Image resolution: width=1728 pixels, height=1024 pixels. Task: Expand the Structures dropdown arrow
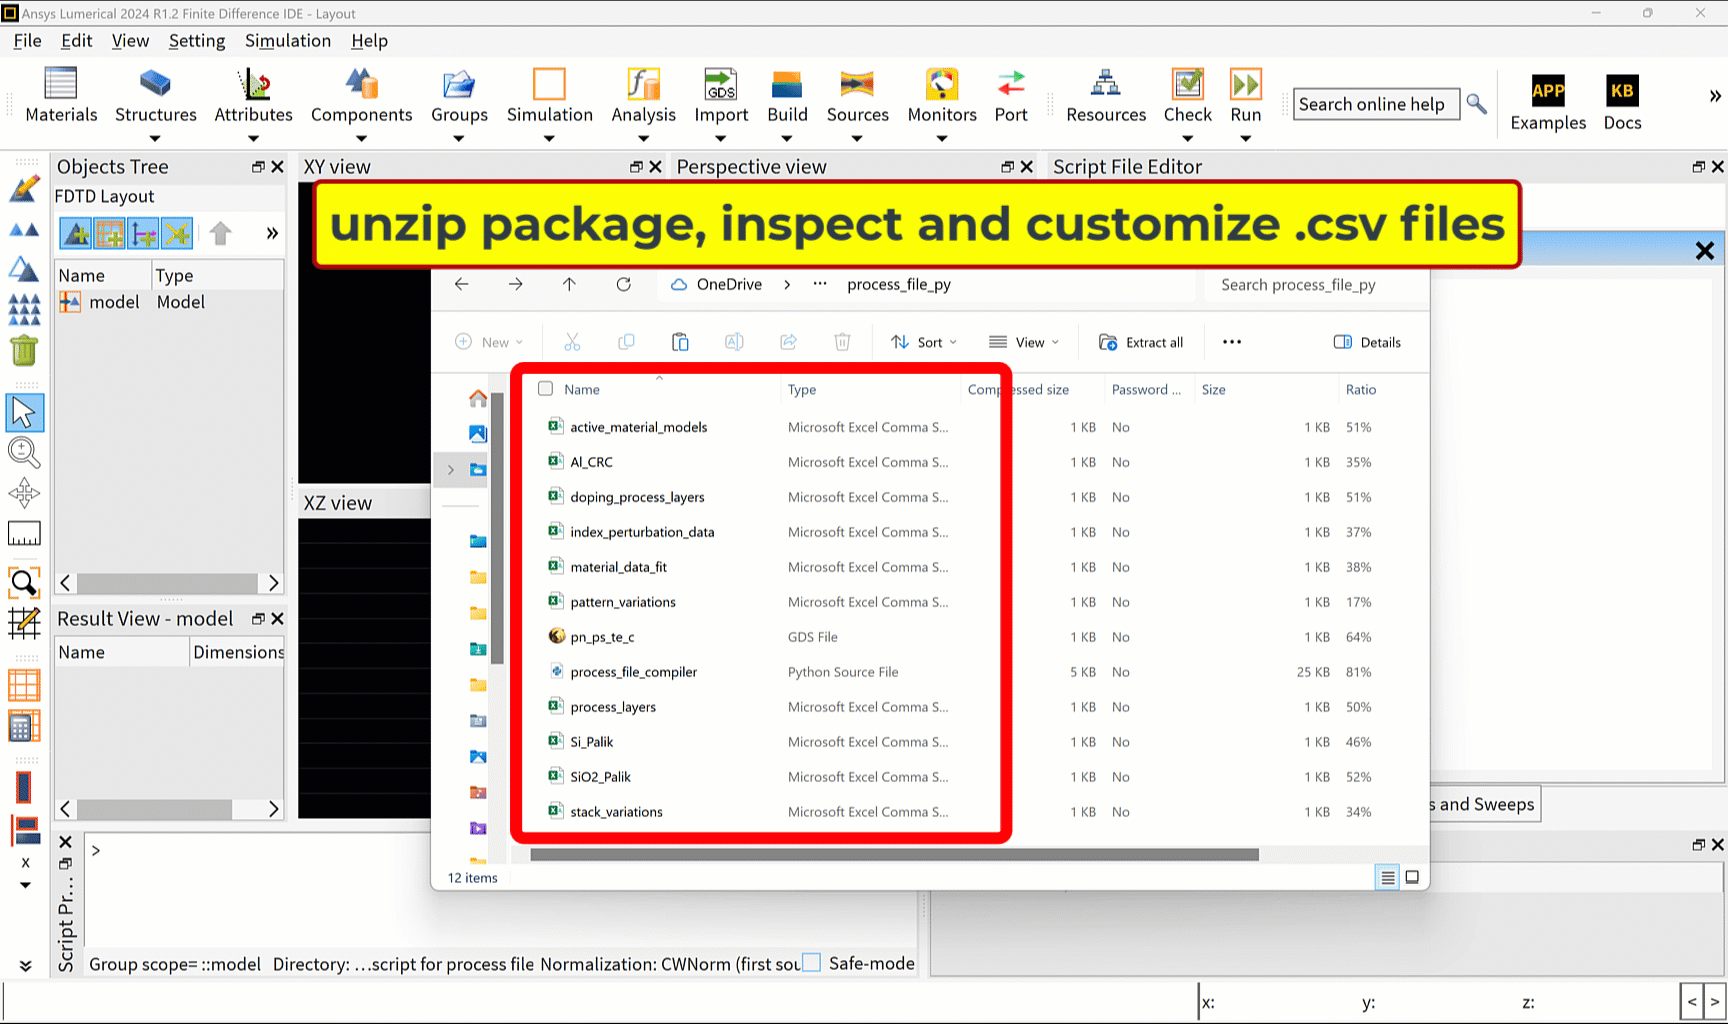tap(155, 138)
